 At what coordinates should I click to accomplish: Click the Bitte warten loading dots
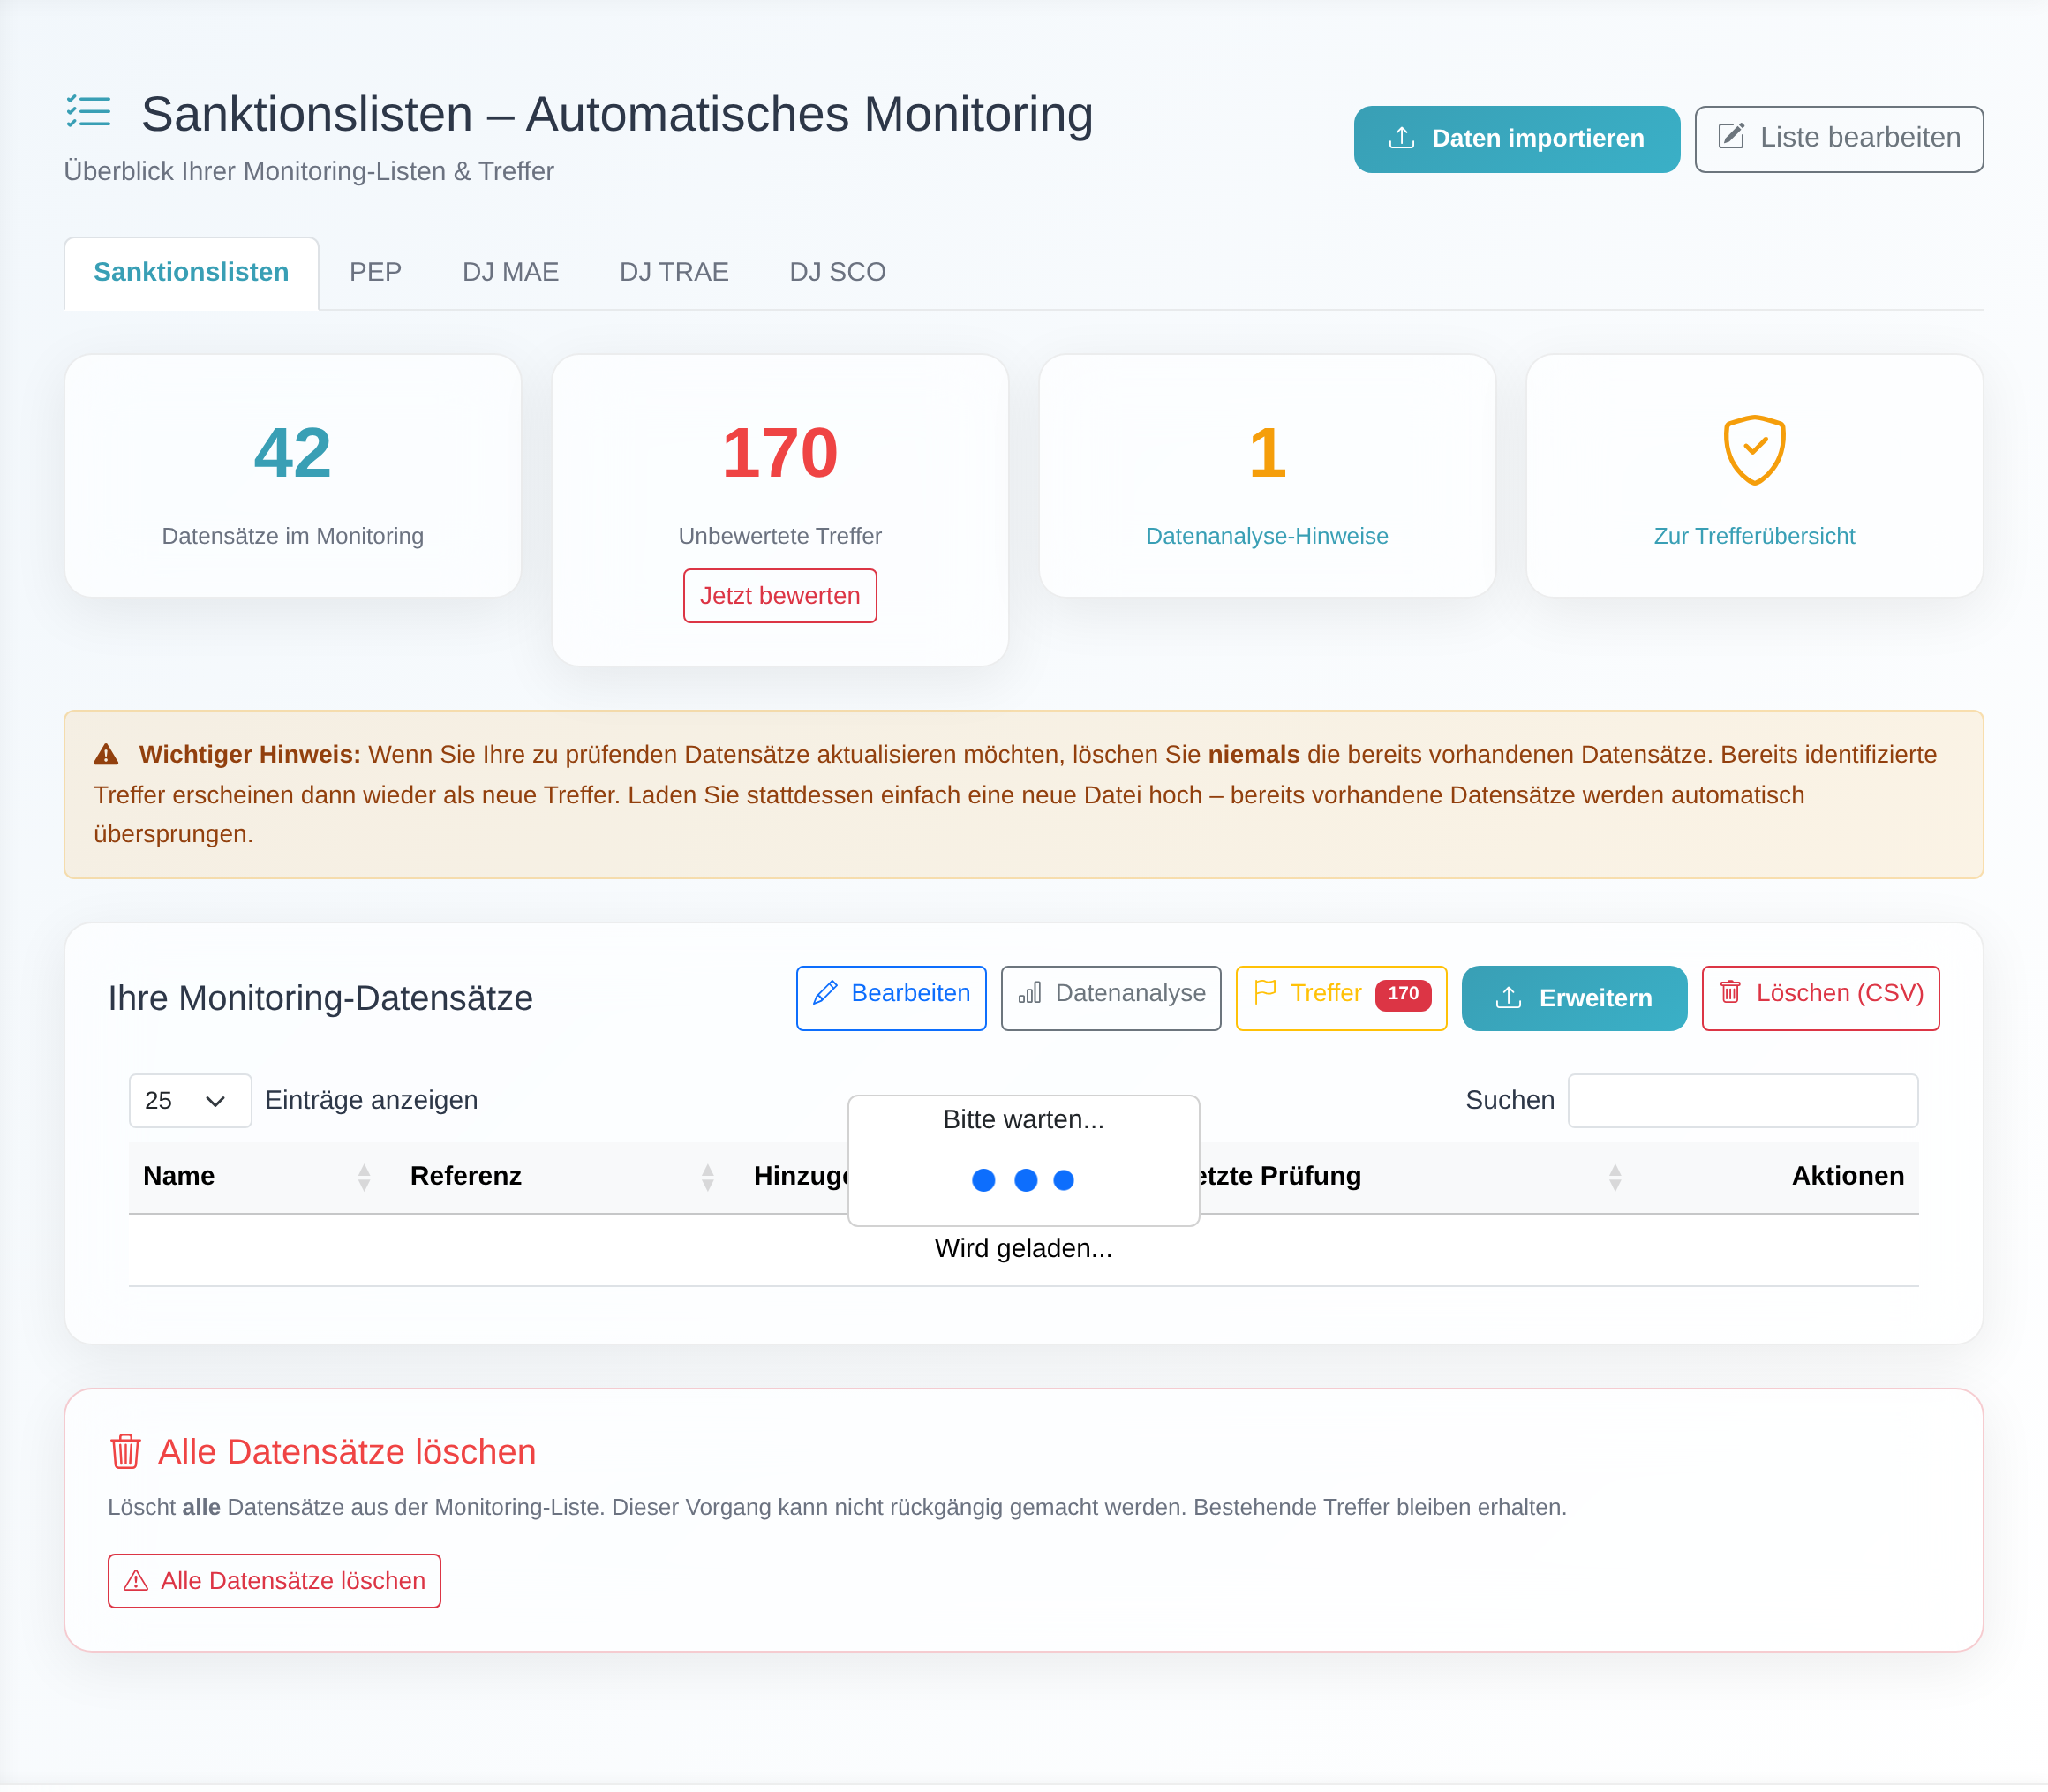pyautogui.click(x=1023, y=1181)
